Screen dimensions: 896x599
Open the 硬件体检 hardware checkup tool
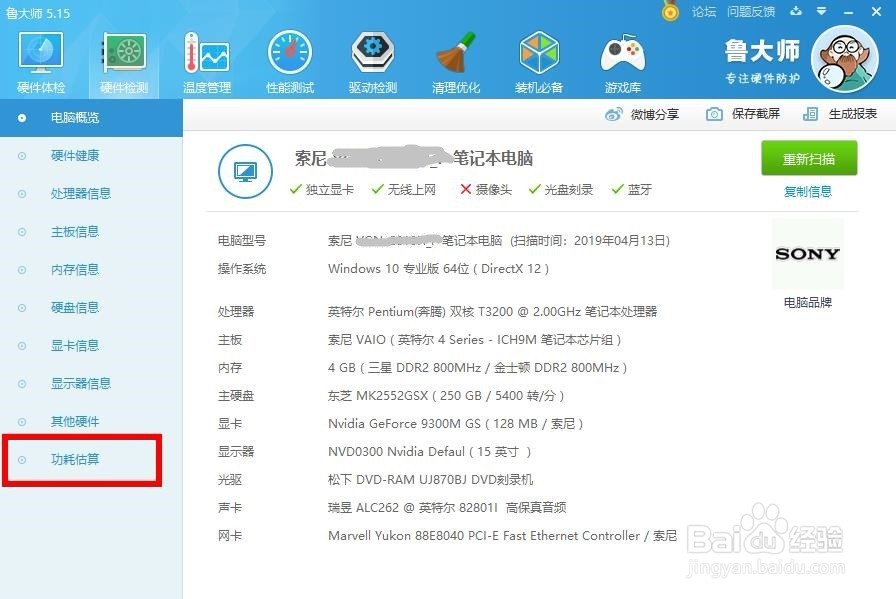(x=40, y=55)
